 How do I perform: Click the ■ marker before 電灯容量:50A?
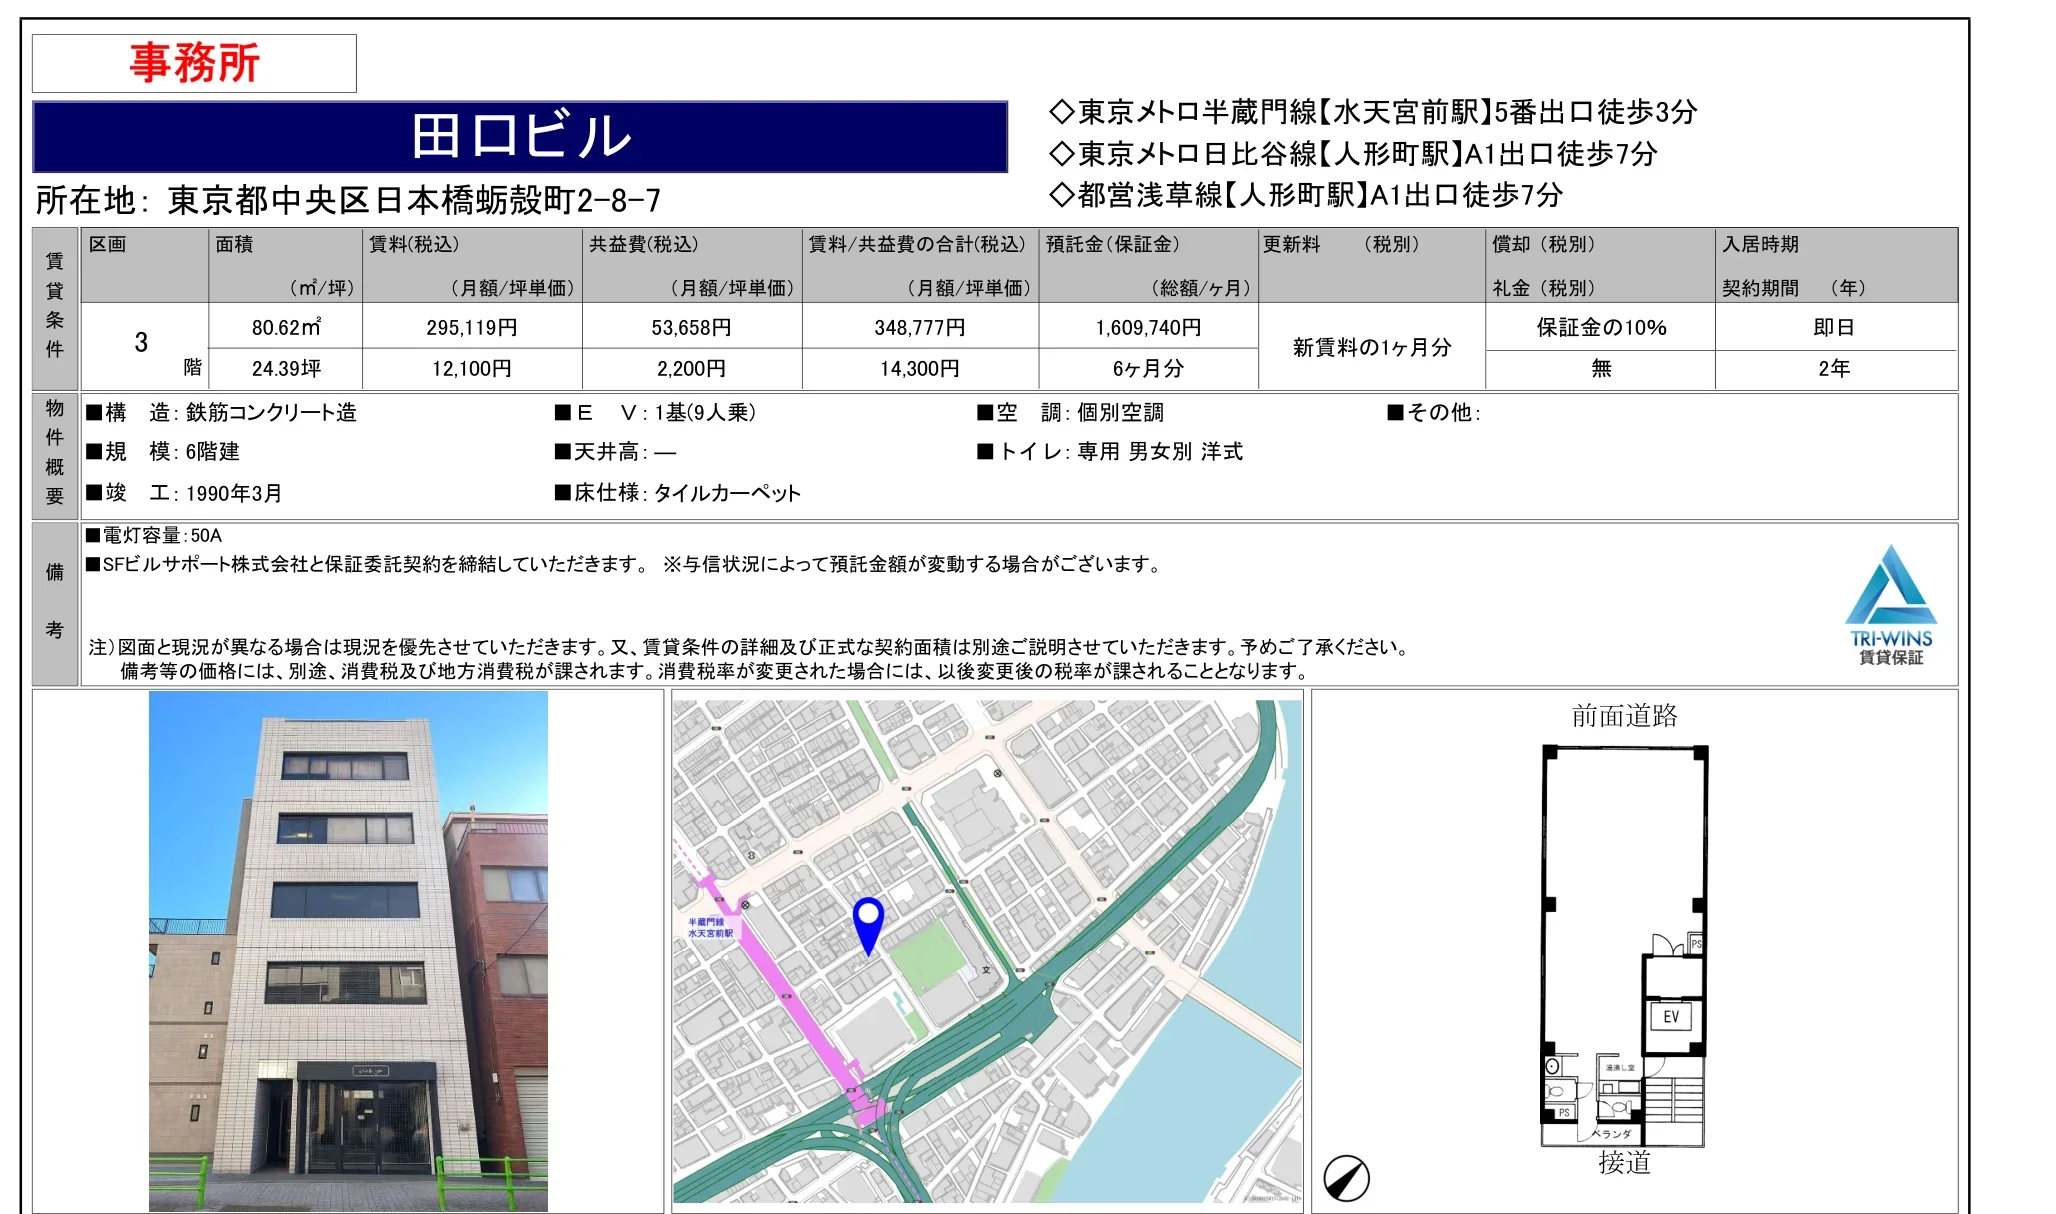click(x=92, y=536)
